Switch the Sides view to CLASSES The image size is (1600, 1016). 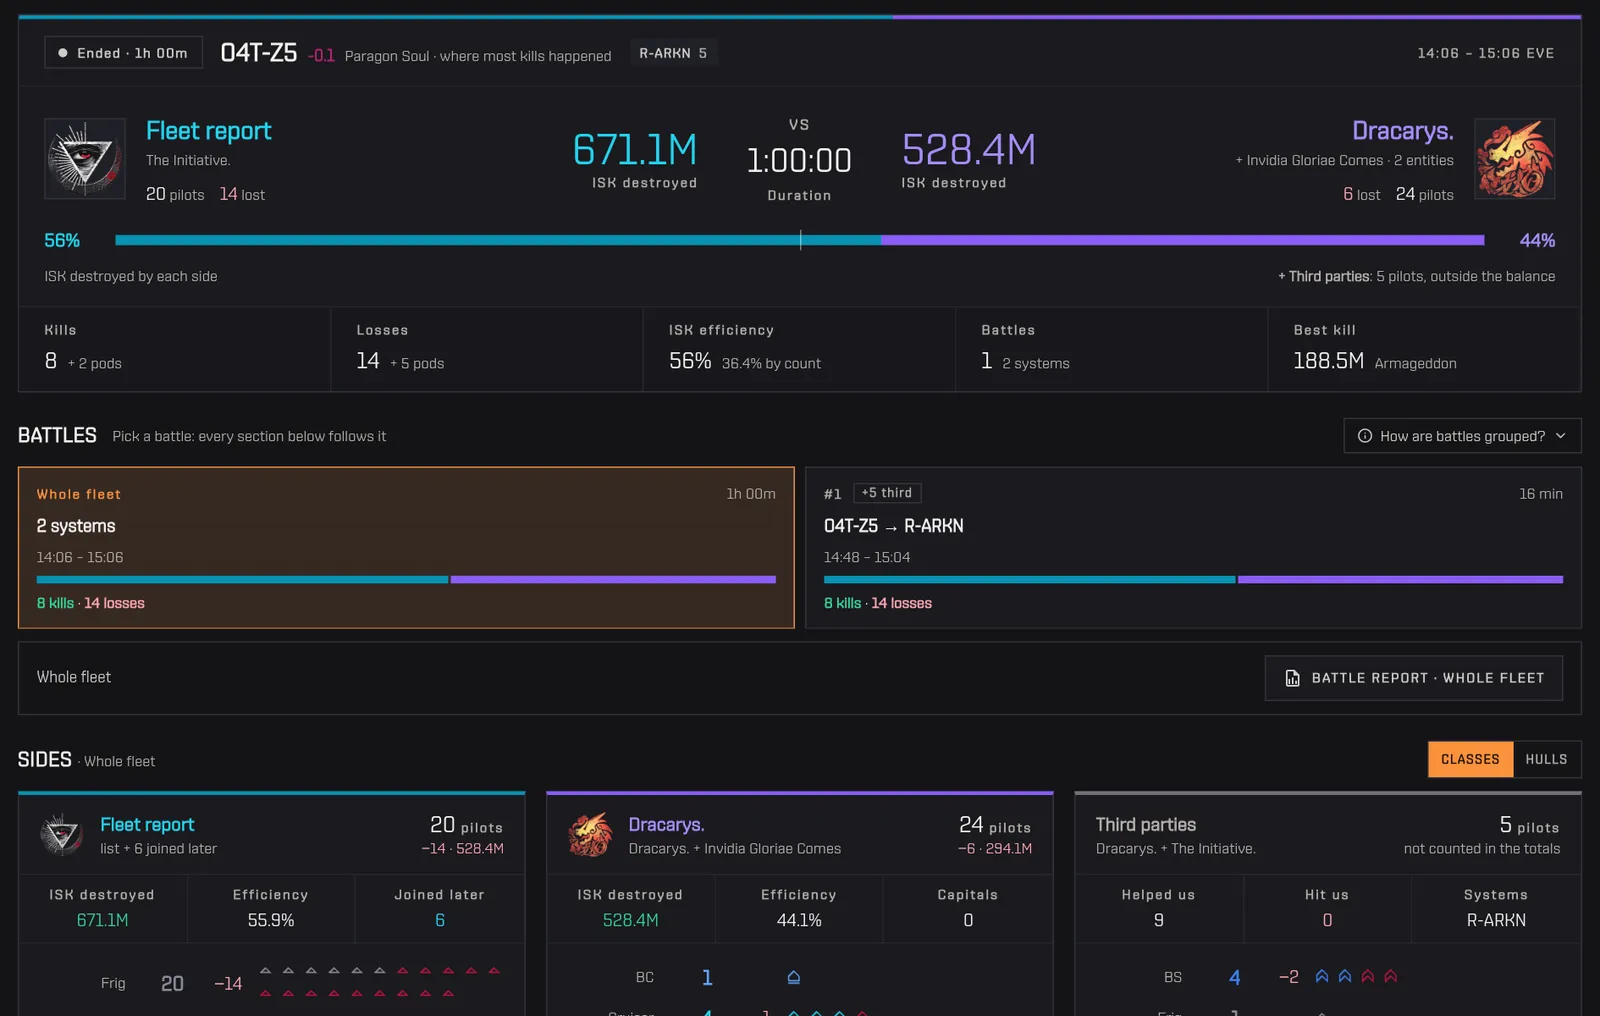click(1470, 759)
